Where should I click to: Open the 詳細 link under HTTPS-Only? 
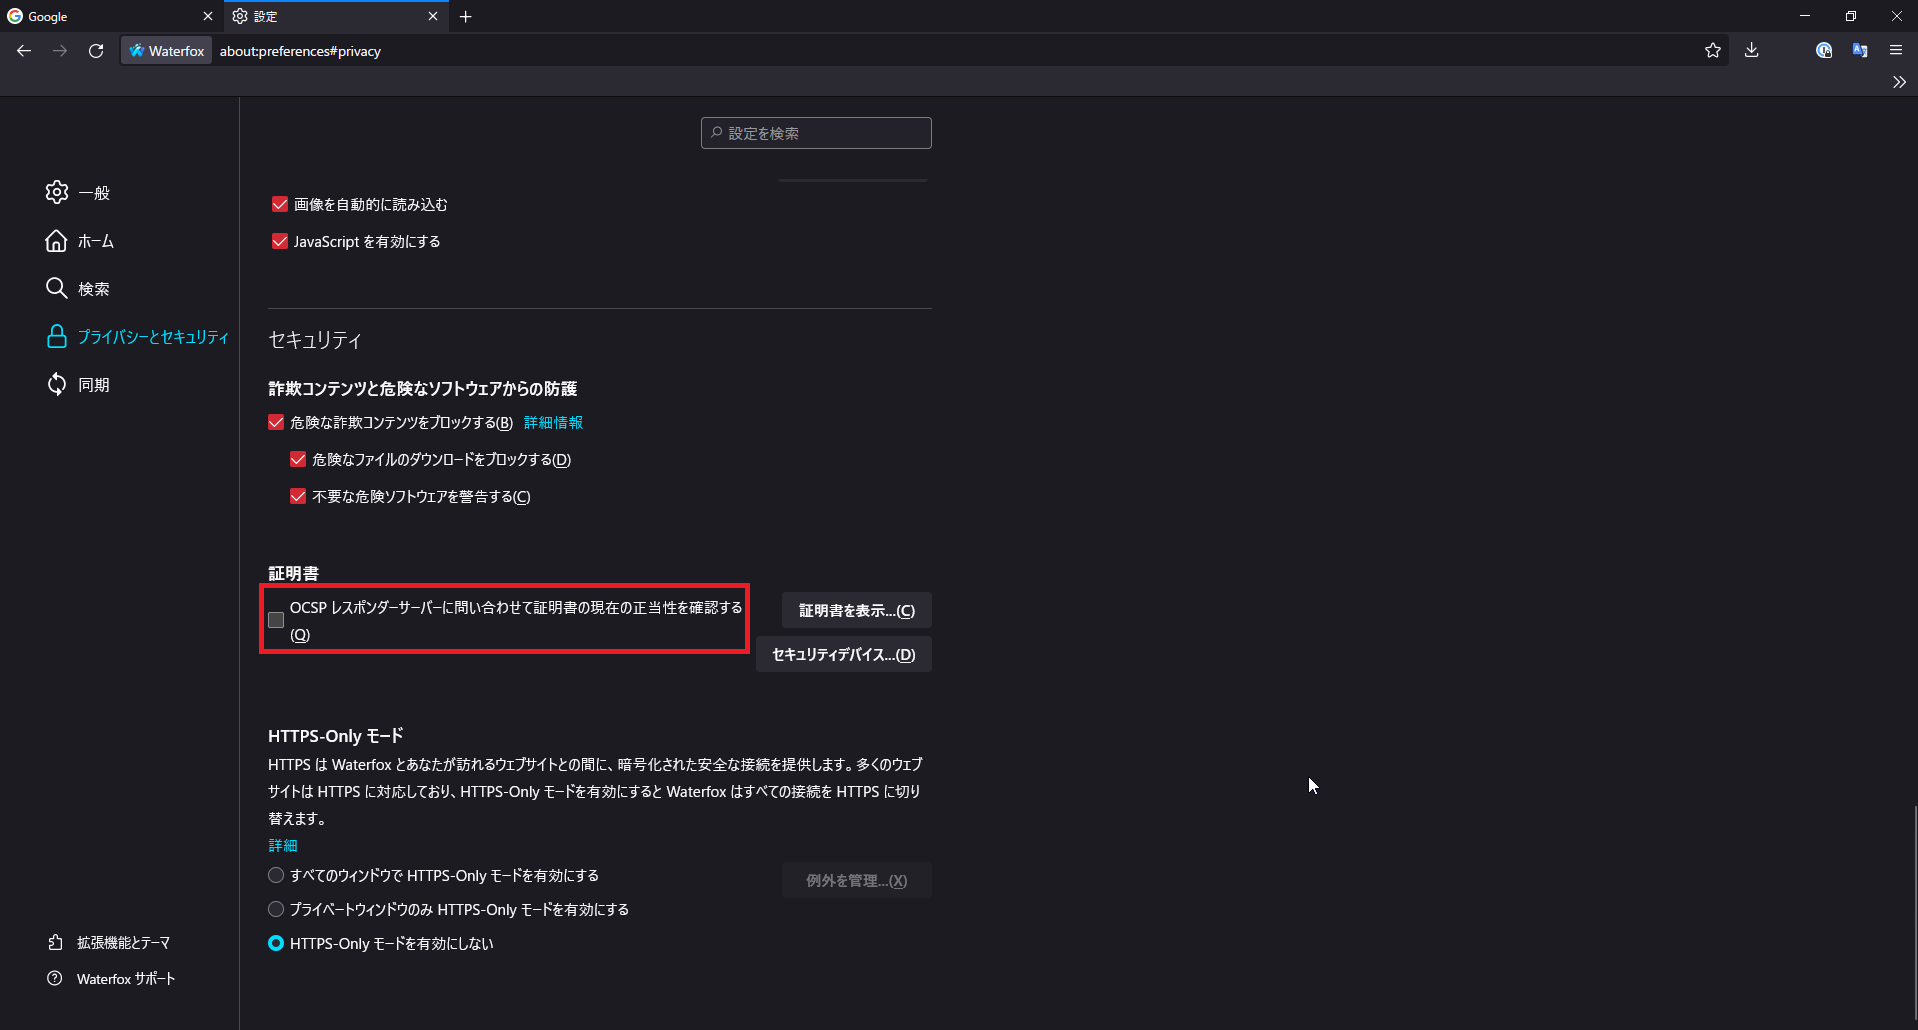pos(283,846)
